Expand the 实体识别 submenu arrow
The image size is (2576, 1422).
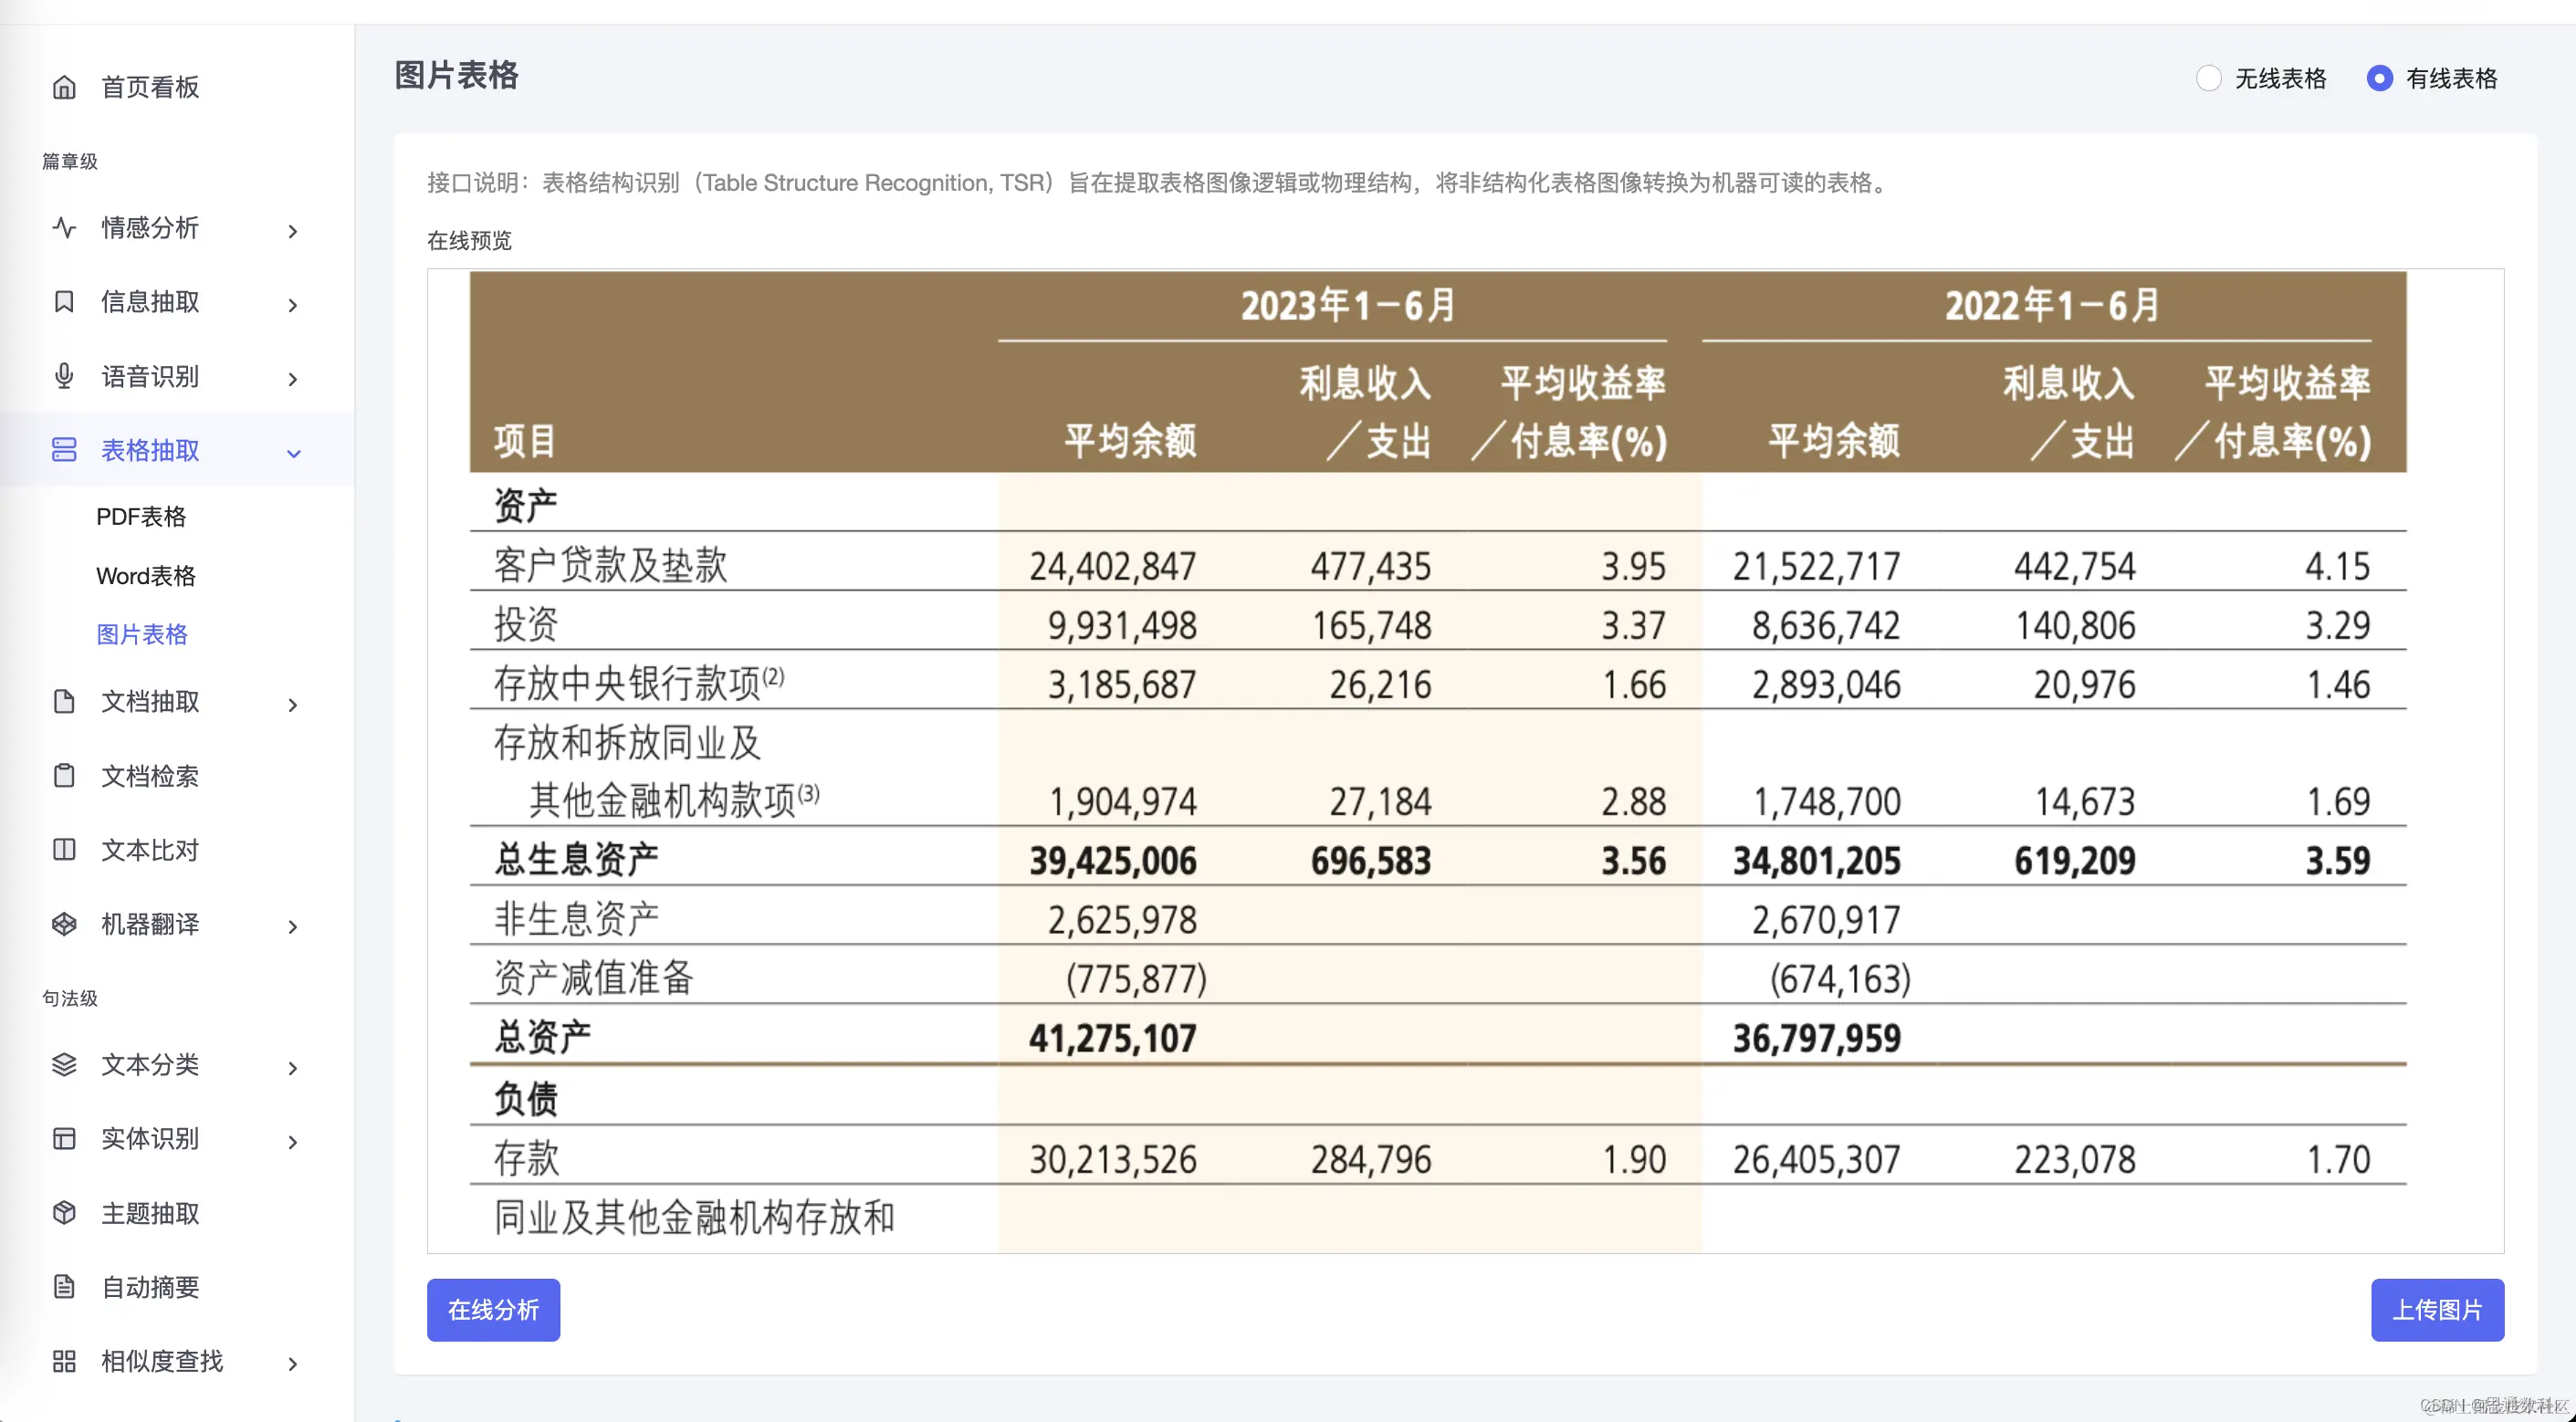[293, 1142]
